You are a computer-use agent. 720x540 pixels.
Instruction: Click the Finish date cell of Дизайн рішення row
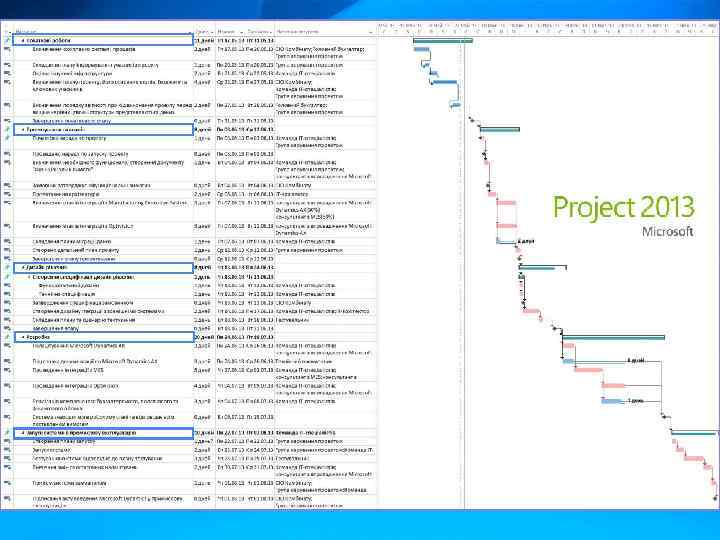(x=260, y=267)
